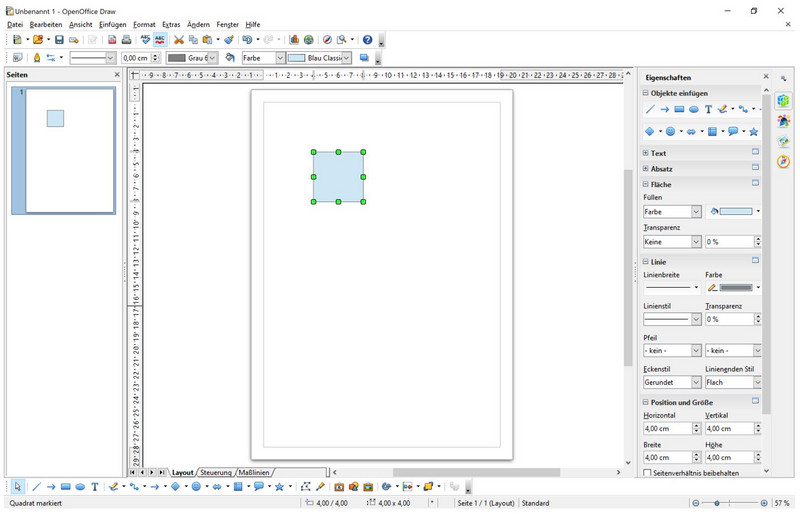This screenshot has width=800, height=514.
Task: Switch to the Steuerung layer tab
Action: coord(215,472)
